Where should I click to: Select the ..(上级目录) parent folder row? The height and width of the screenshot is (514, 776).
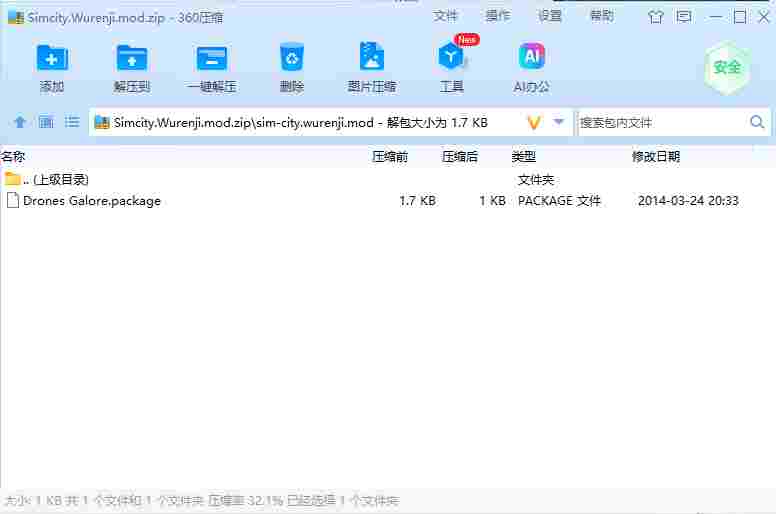click(x=388, y=179)
